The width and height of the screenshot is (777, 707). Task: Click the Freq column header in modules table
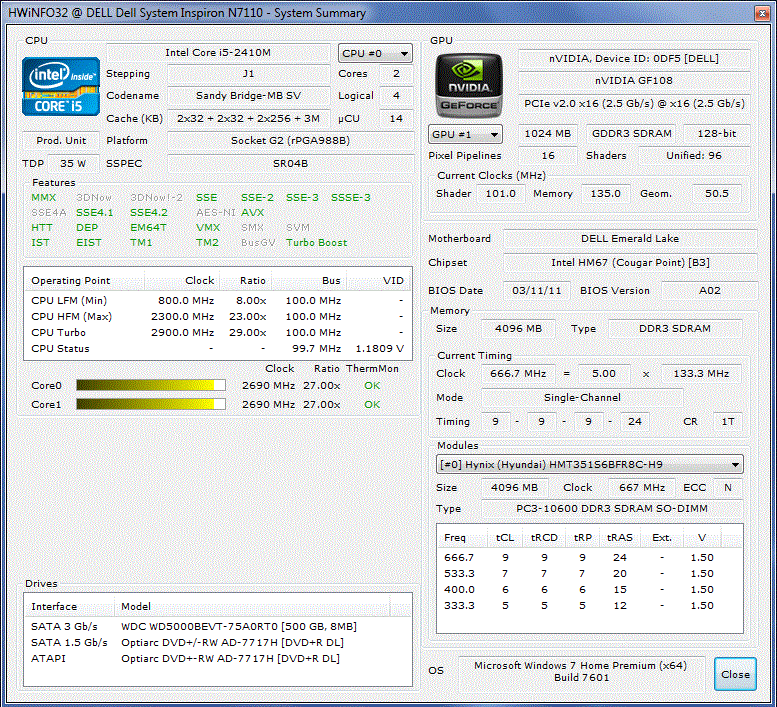click(x=462, y=538)
